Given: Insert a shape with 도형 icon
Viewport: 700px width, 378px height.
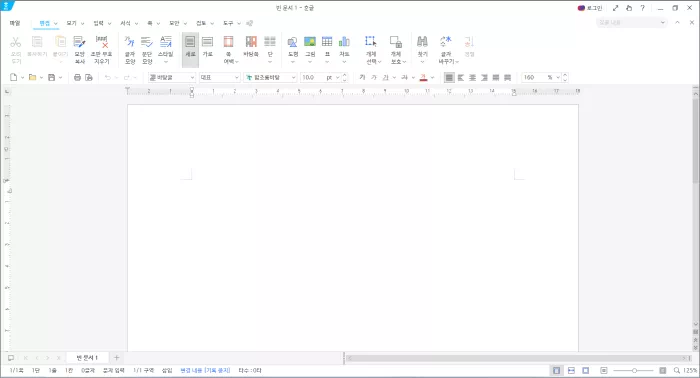Looking at the screenshot, I should 293,42.
